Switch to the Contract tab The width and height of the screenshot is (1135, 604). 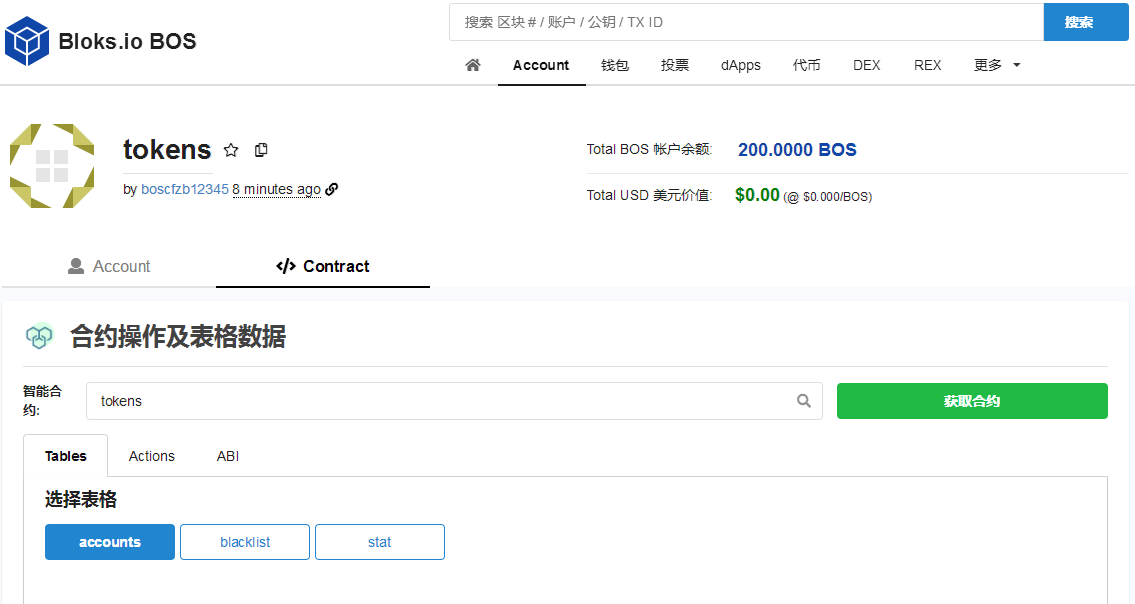click(x=323, y=267)
